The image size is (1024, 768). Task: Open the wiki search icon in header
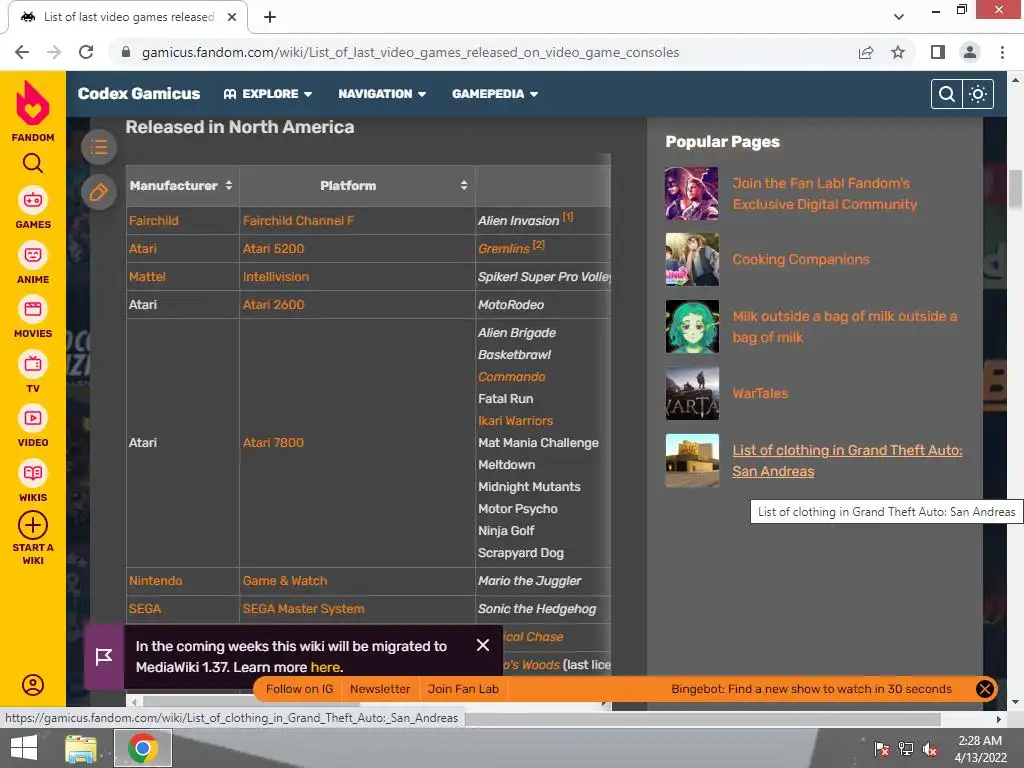click(x=946, y=94)
